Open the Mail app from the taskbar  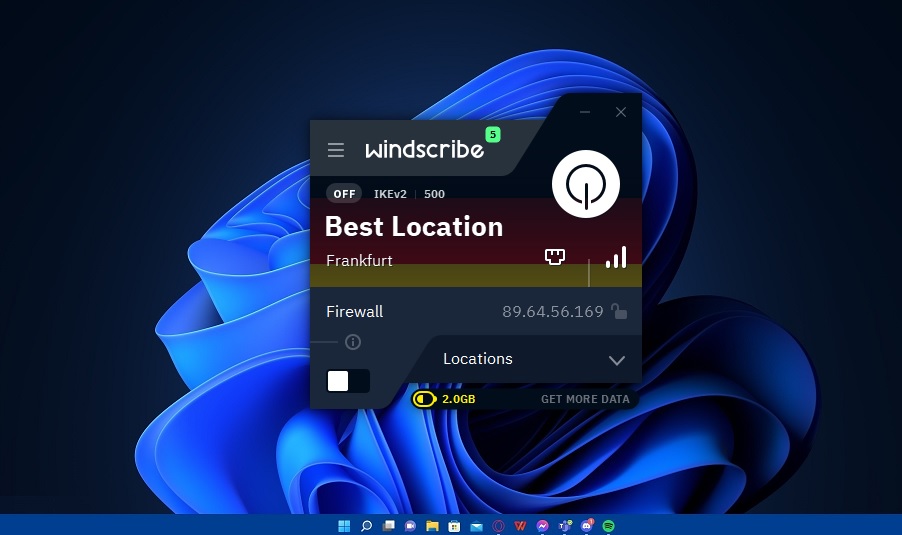pyautogui.click(x=476, y=526)
